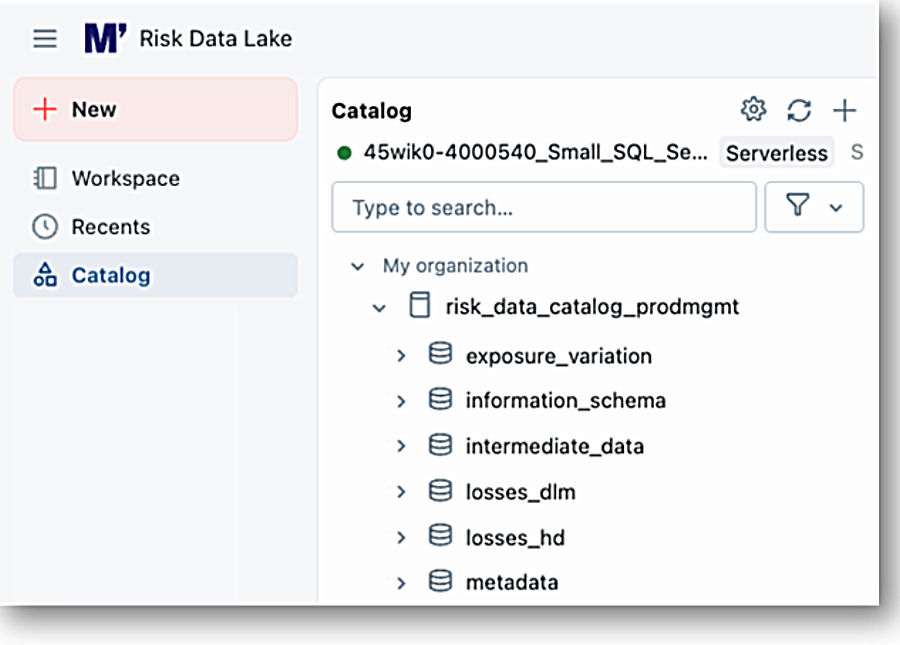
Task: Select intermediate_data schema name
Action: (554, 446)
